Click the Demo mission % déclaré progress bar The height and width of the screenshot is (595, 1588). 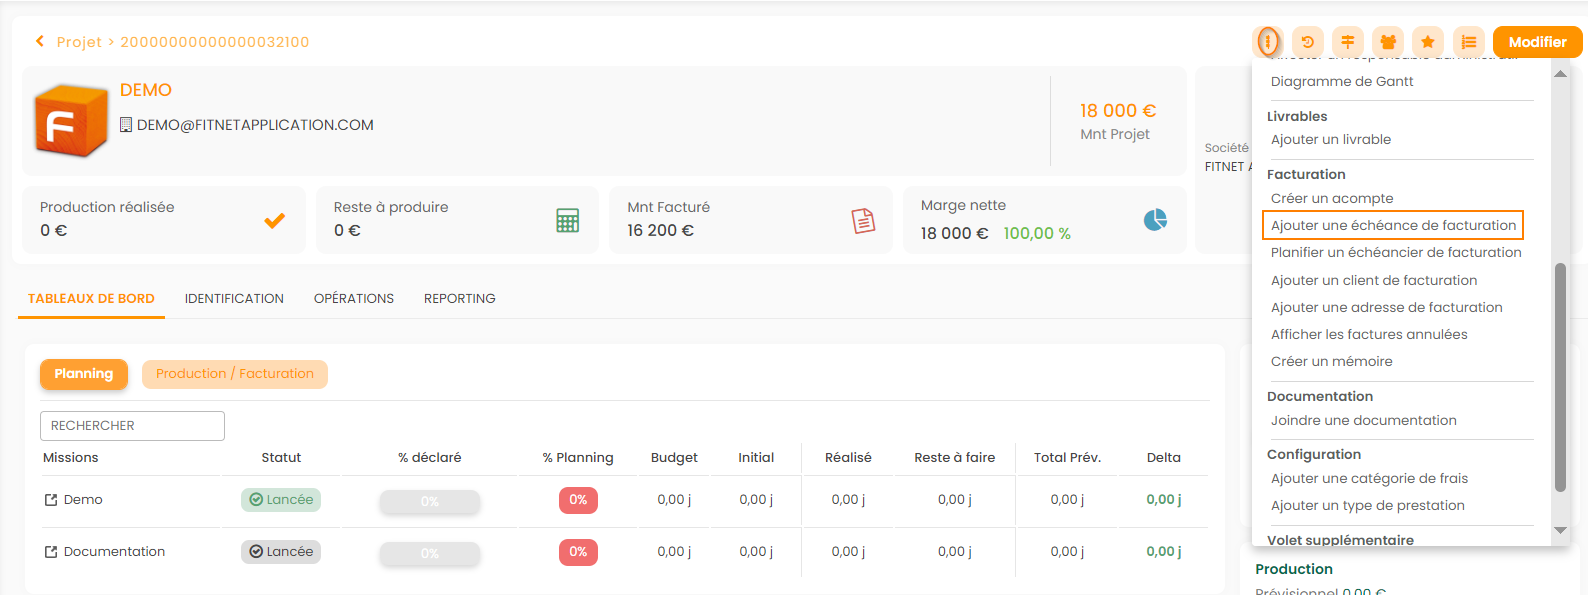[429, 501]
